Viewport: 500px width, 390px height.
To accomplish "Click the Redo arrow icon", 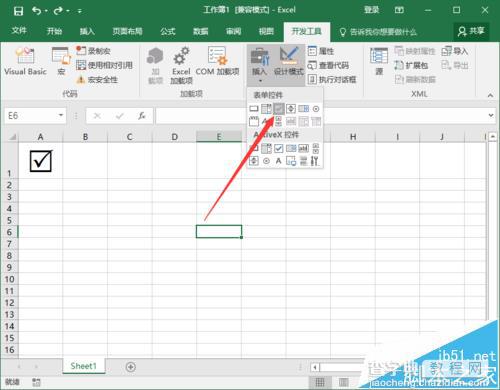I will pos(58,11).
